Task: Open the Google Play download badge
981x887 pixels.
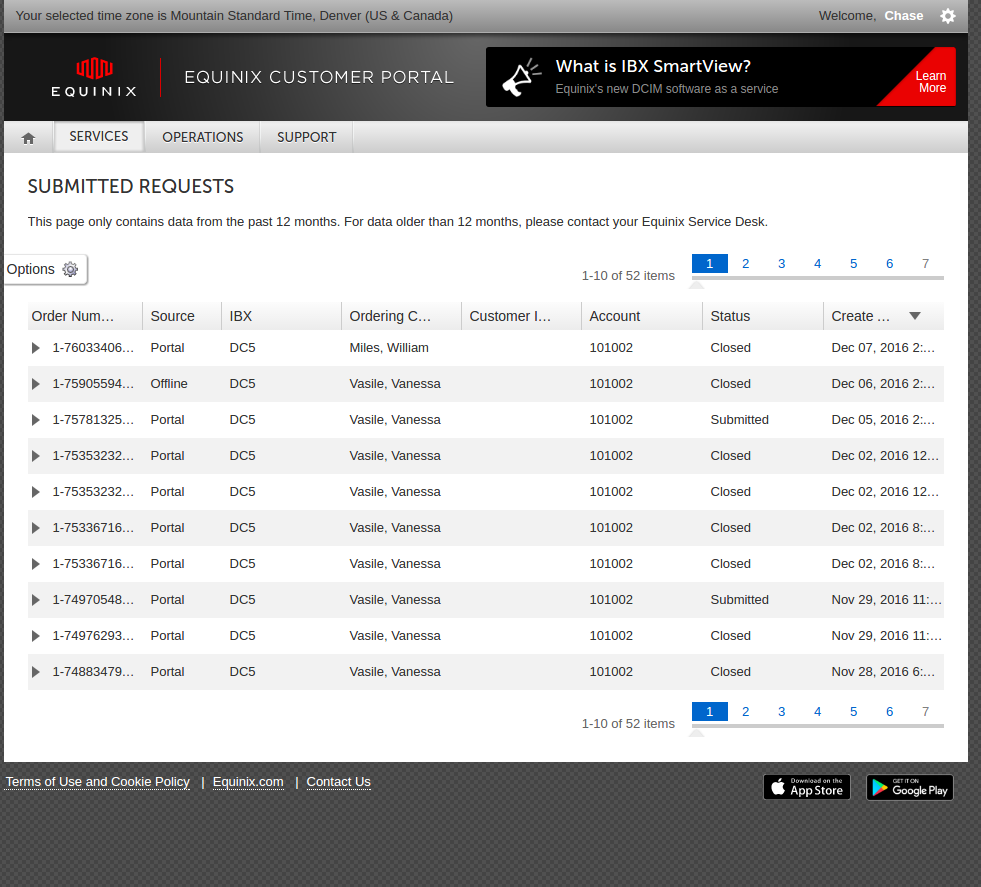Action: tap(909, 787)
